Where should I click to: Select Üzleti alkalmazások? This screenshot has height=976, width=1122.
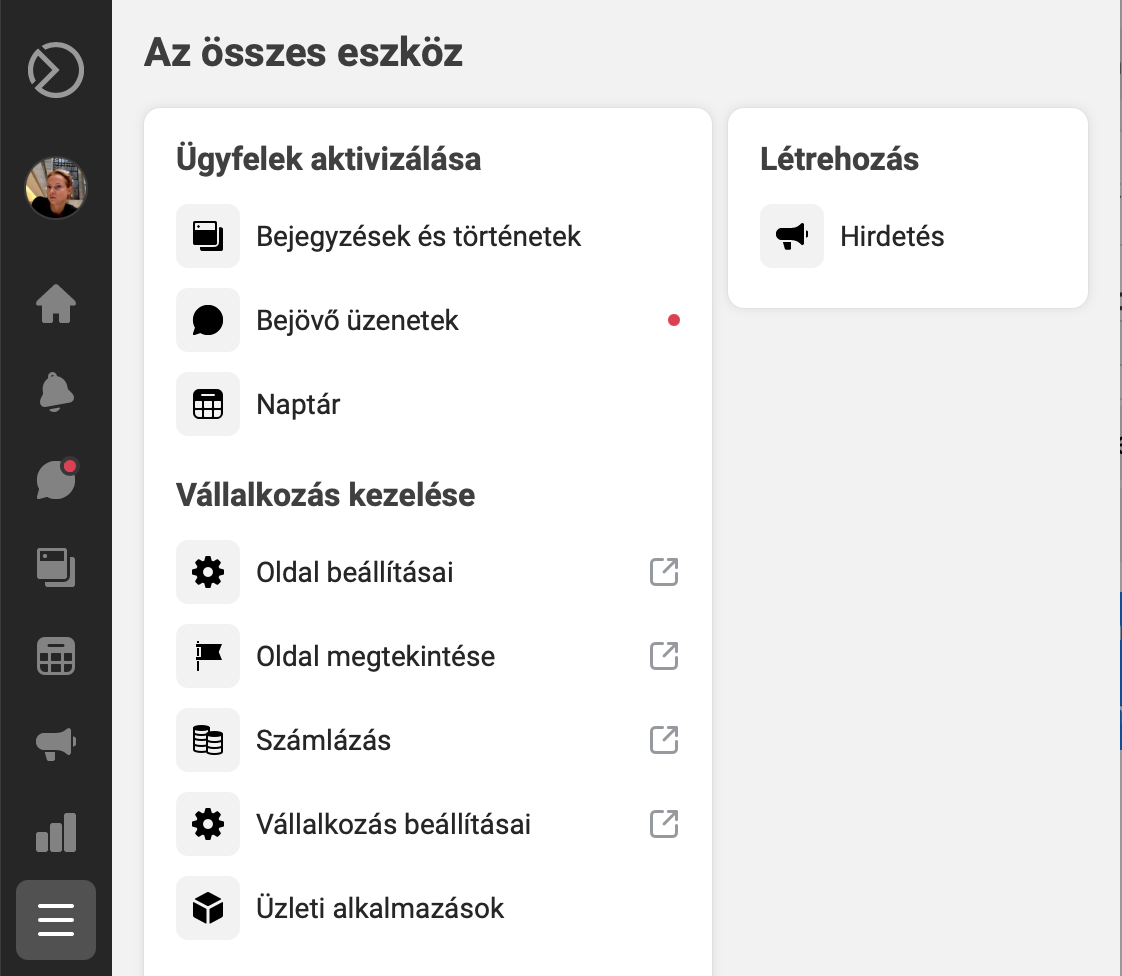(380, 909)
